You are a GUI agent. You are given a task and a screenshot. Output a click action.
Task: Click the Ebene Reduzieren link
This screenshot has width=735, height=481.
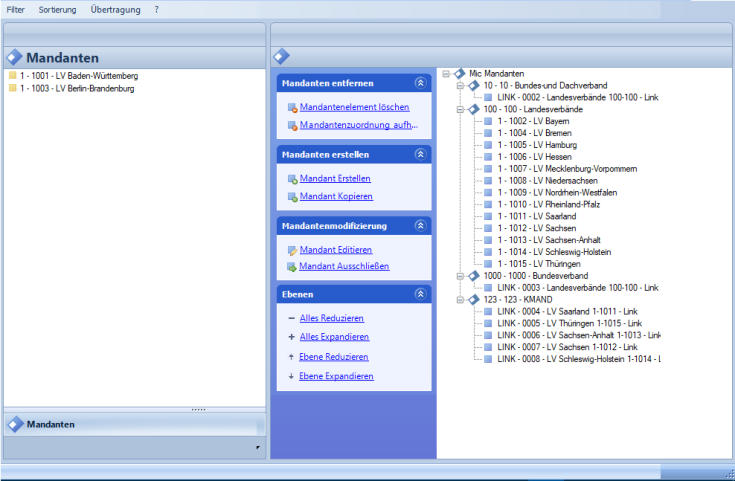(x=334, y=357)
